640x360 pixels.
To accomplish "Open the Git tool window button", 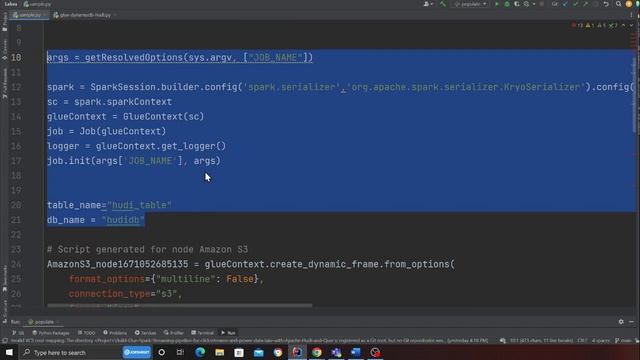I will point(18,333).
